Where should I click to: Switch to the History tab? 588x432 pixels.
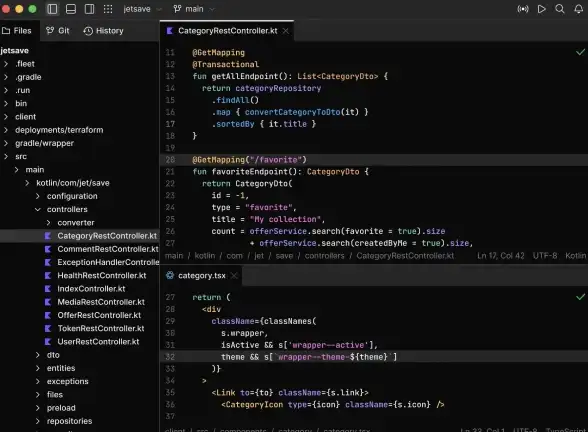point(104,31)
